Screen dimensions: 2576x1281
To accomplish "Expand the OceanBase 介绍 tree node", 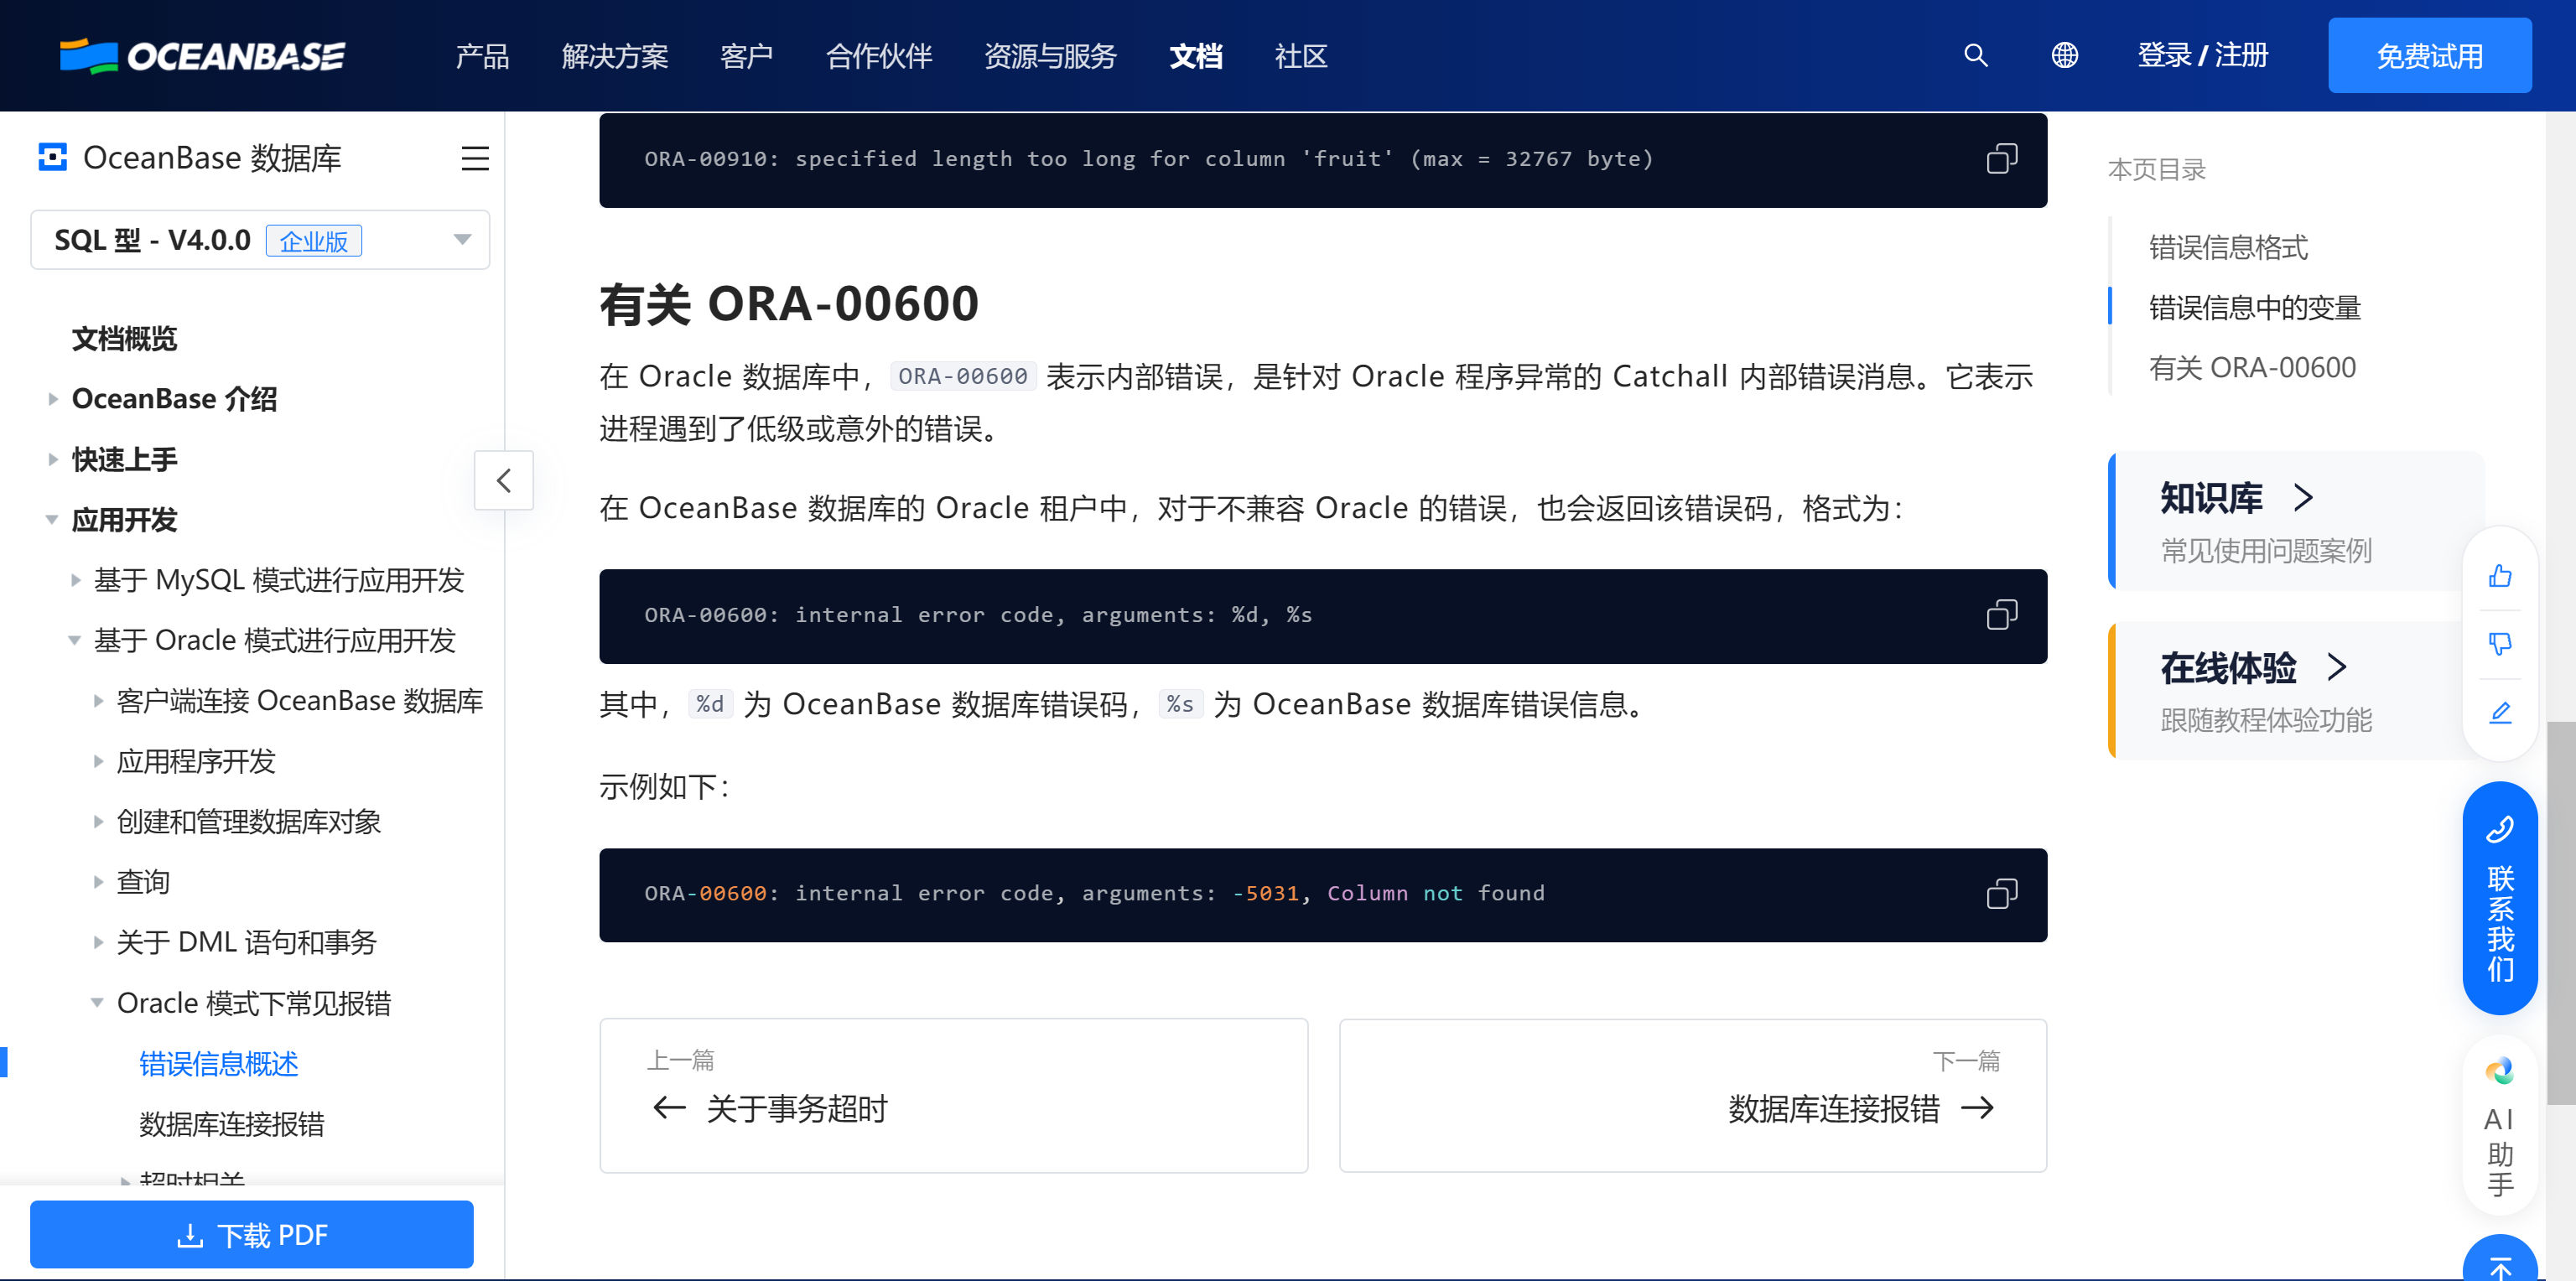I will pos(53,399).
